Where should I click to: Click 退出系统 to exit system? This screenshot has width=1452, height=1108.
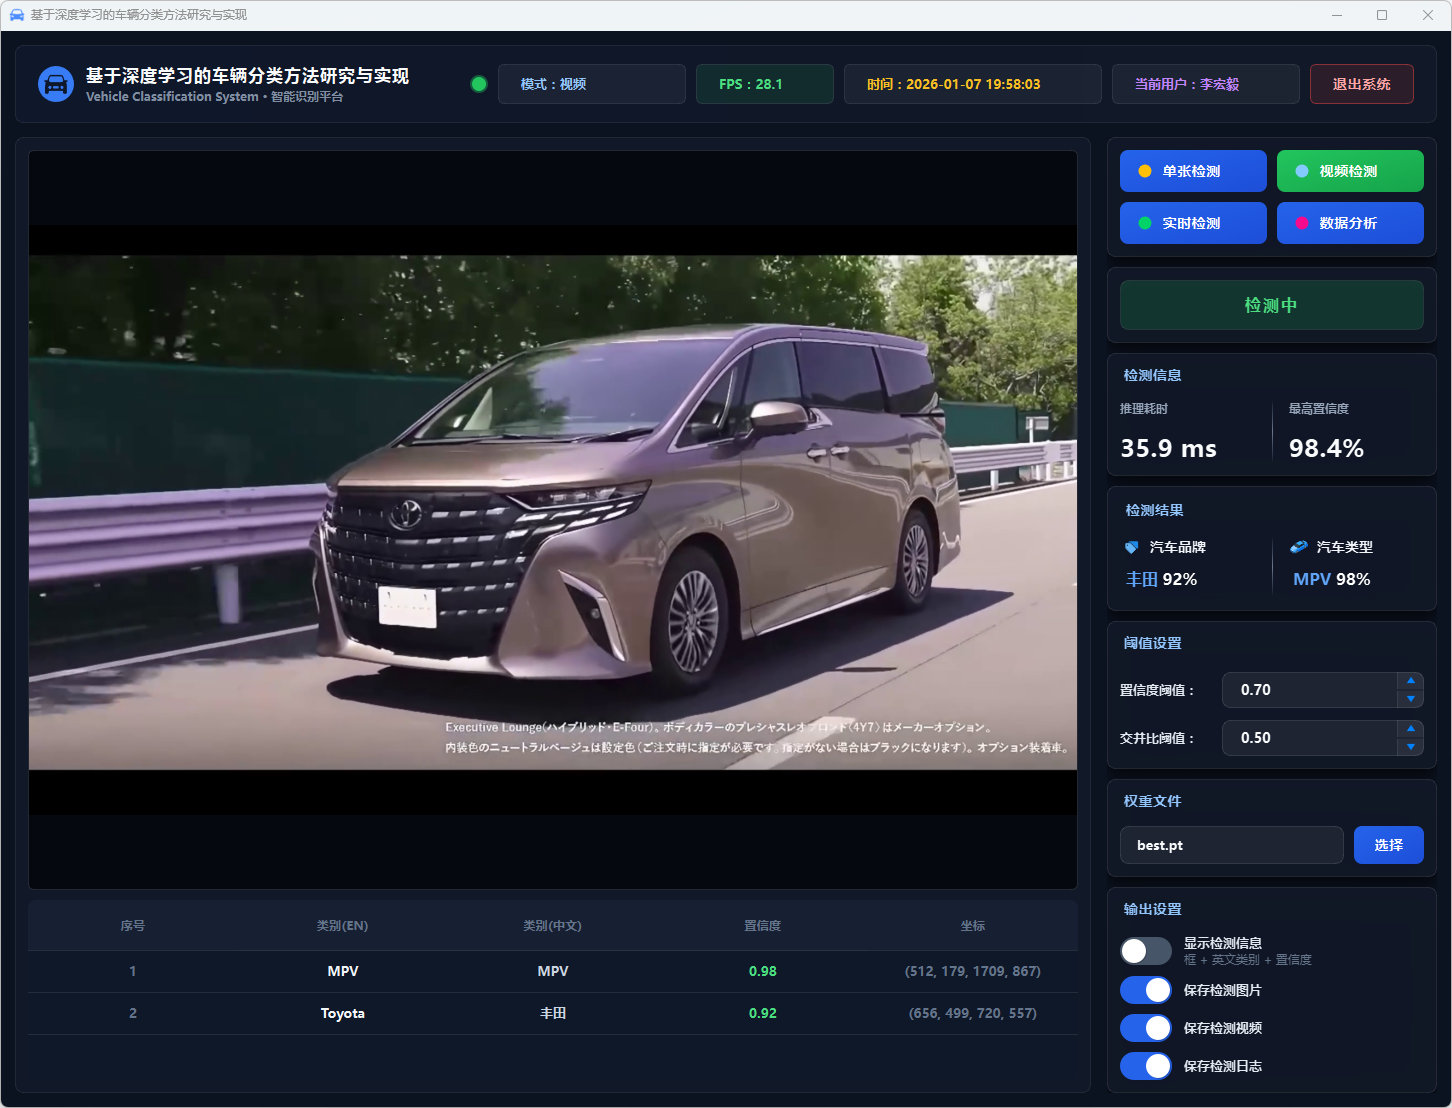tap(1361, 84)
